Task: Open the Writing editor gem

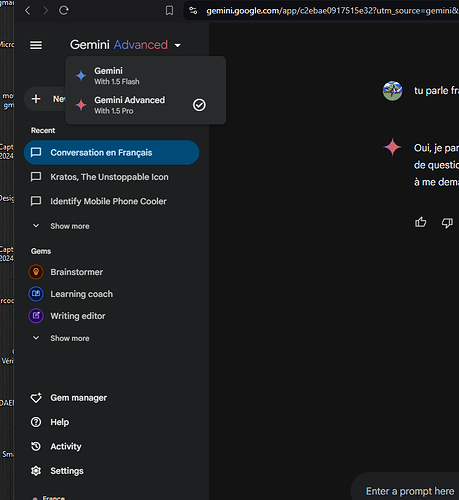Action: coord(78,316)
